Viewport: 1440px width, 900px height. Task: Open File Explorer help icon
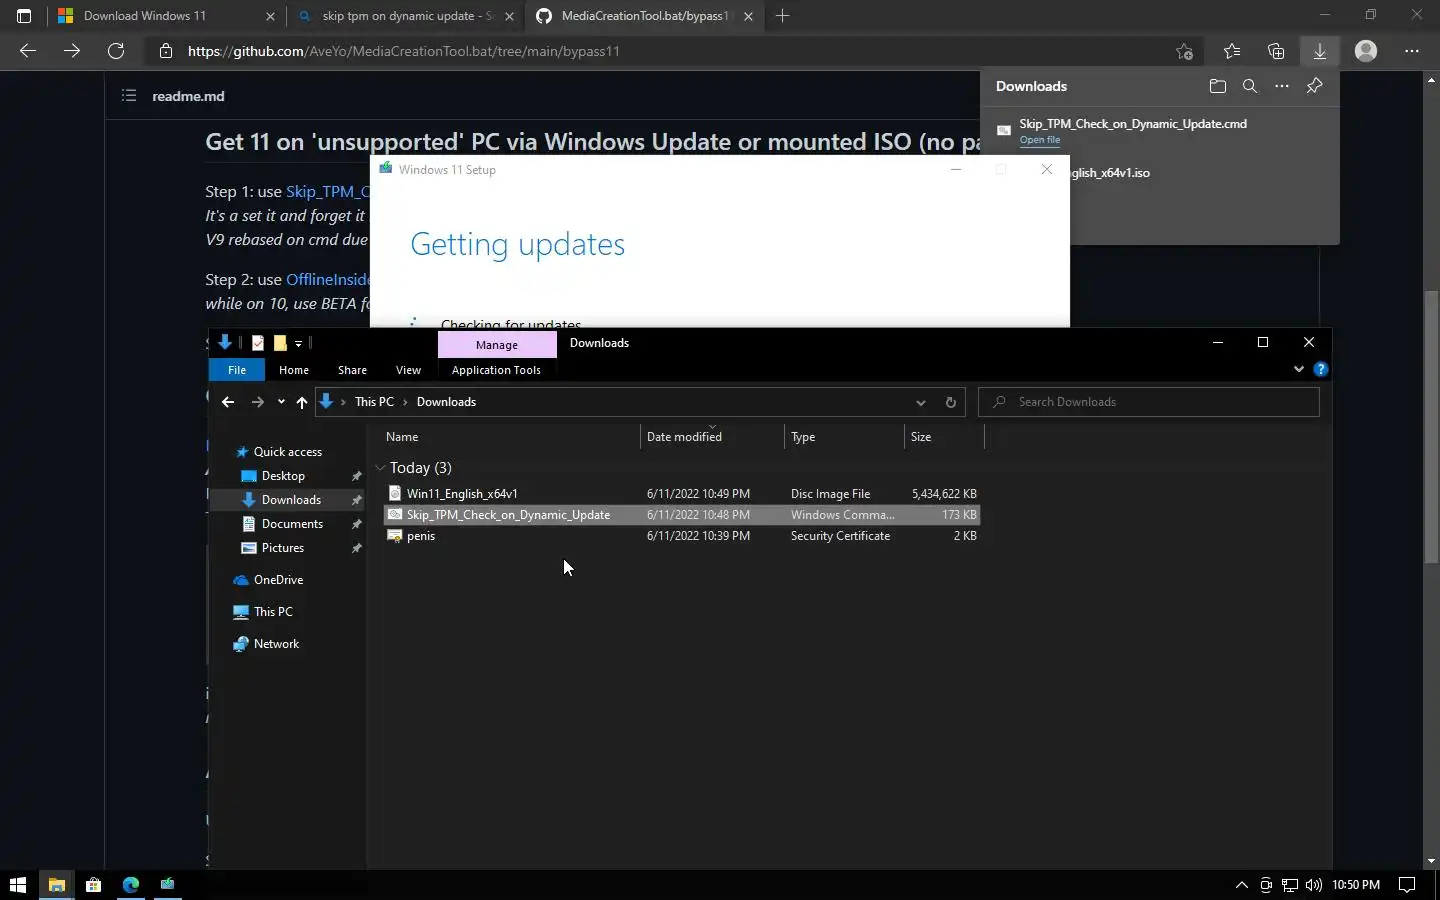pyautogui.click(x=1321, y=369)
